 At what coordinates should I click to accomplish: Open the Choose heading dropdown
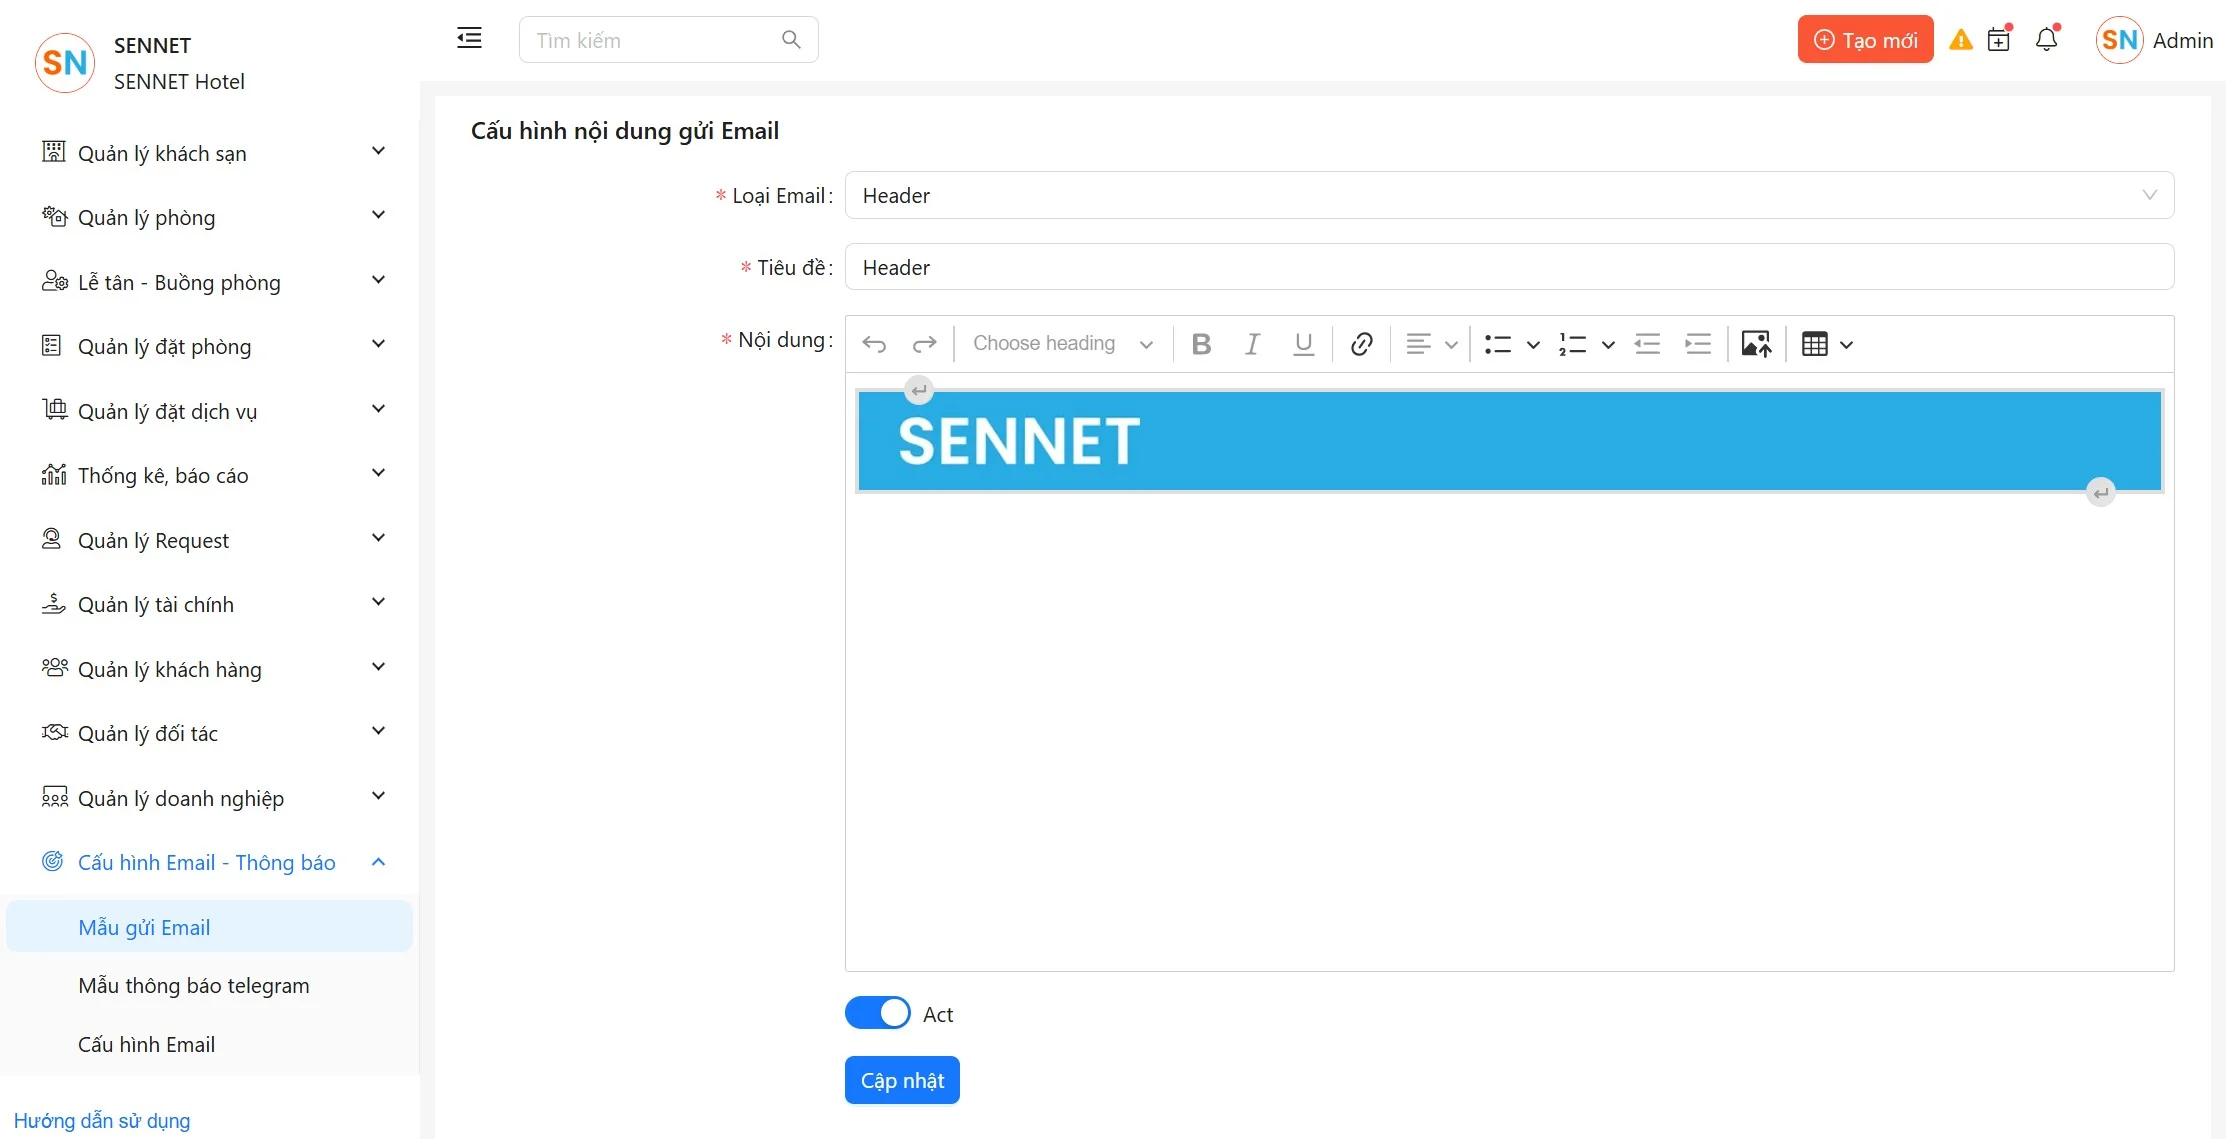(x=1062, y=344)
